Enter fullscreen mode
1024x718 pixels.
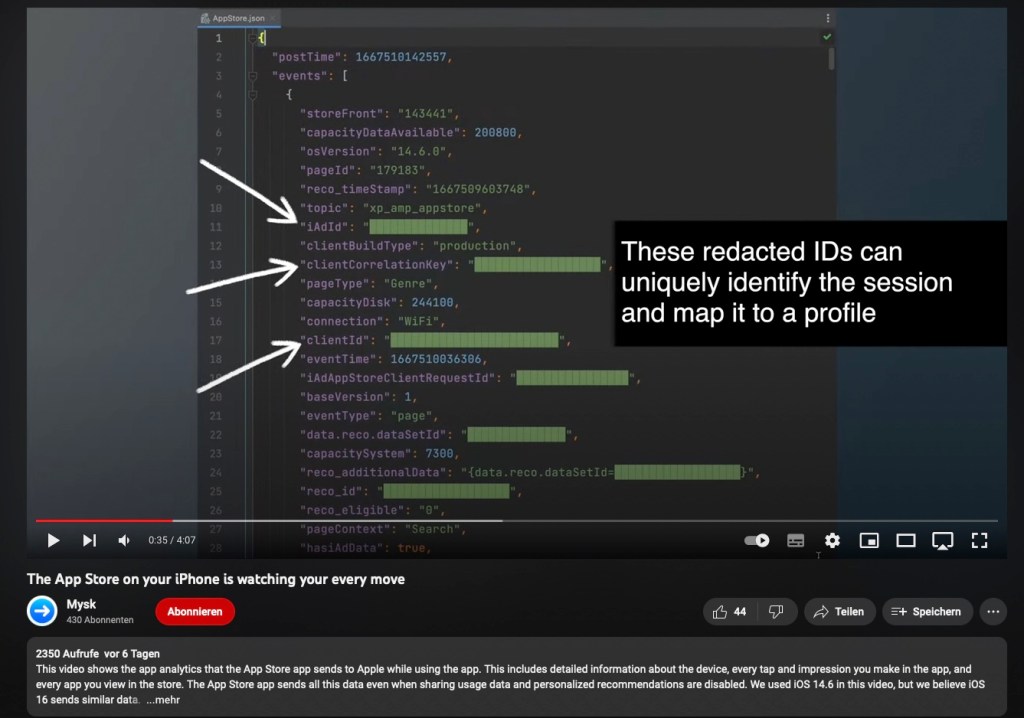[980, 540]
